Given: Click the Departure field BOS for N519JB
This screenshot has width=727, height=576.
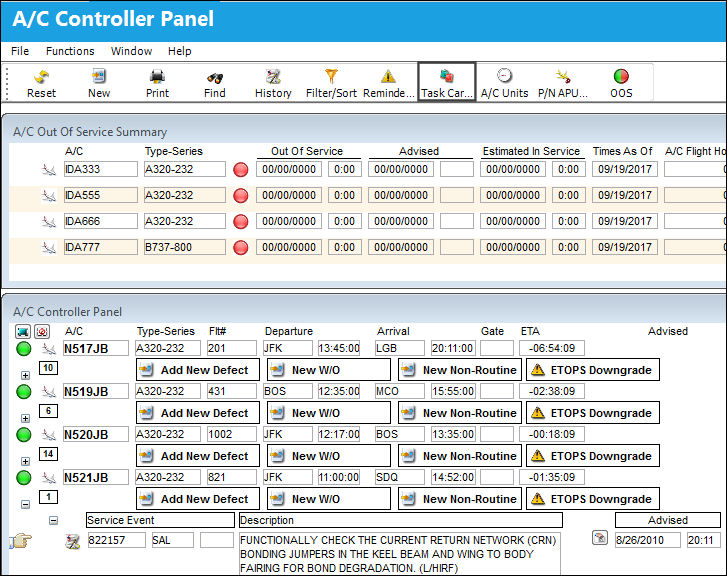Looking at the screenshot, I should coord(287,391).
